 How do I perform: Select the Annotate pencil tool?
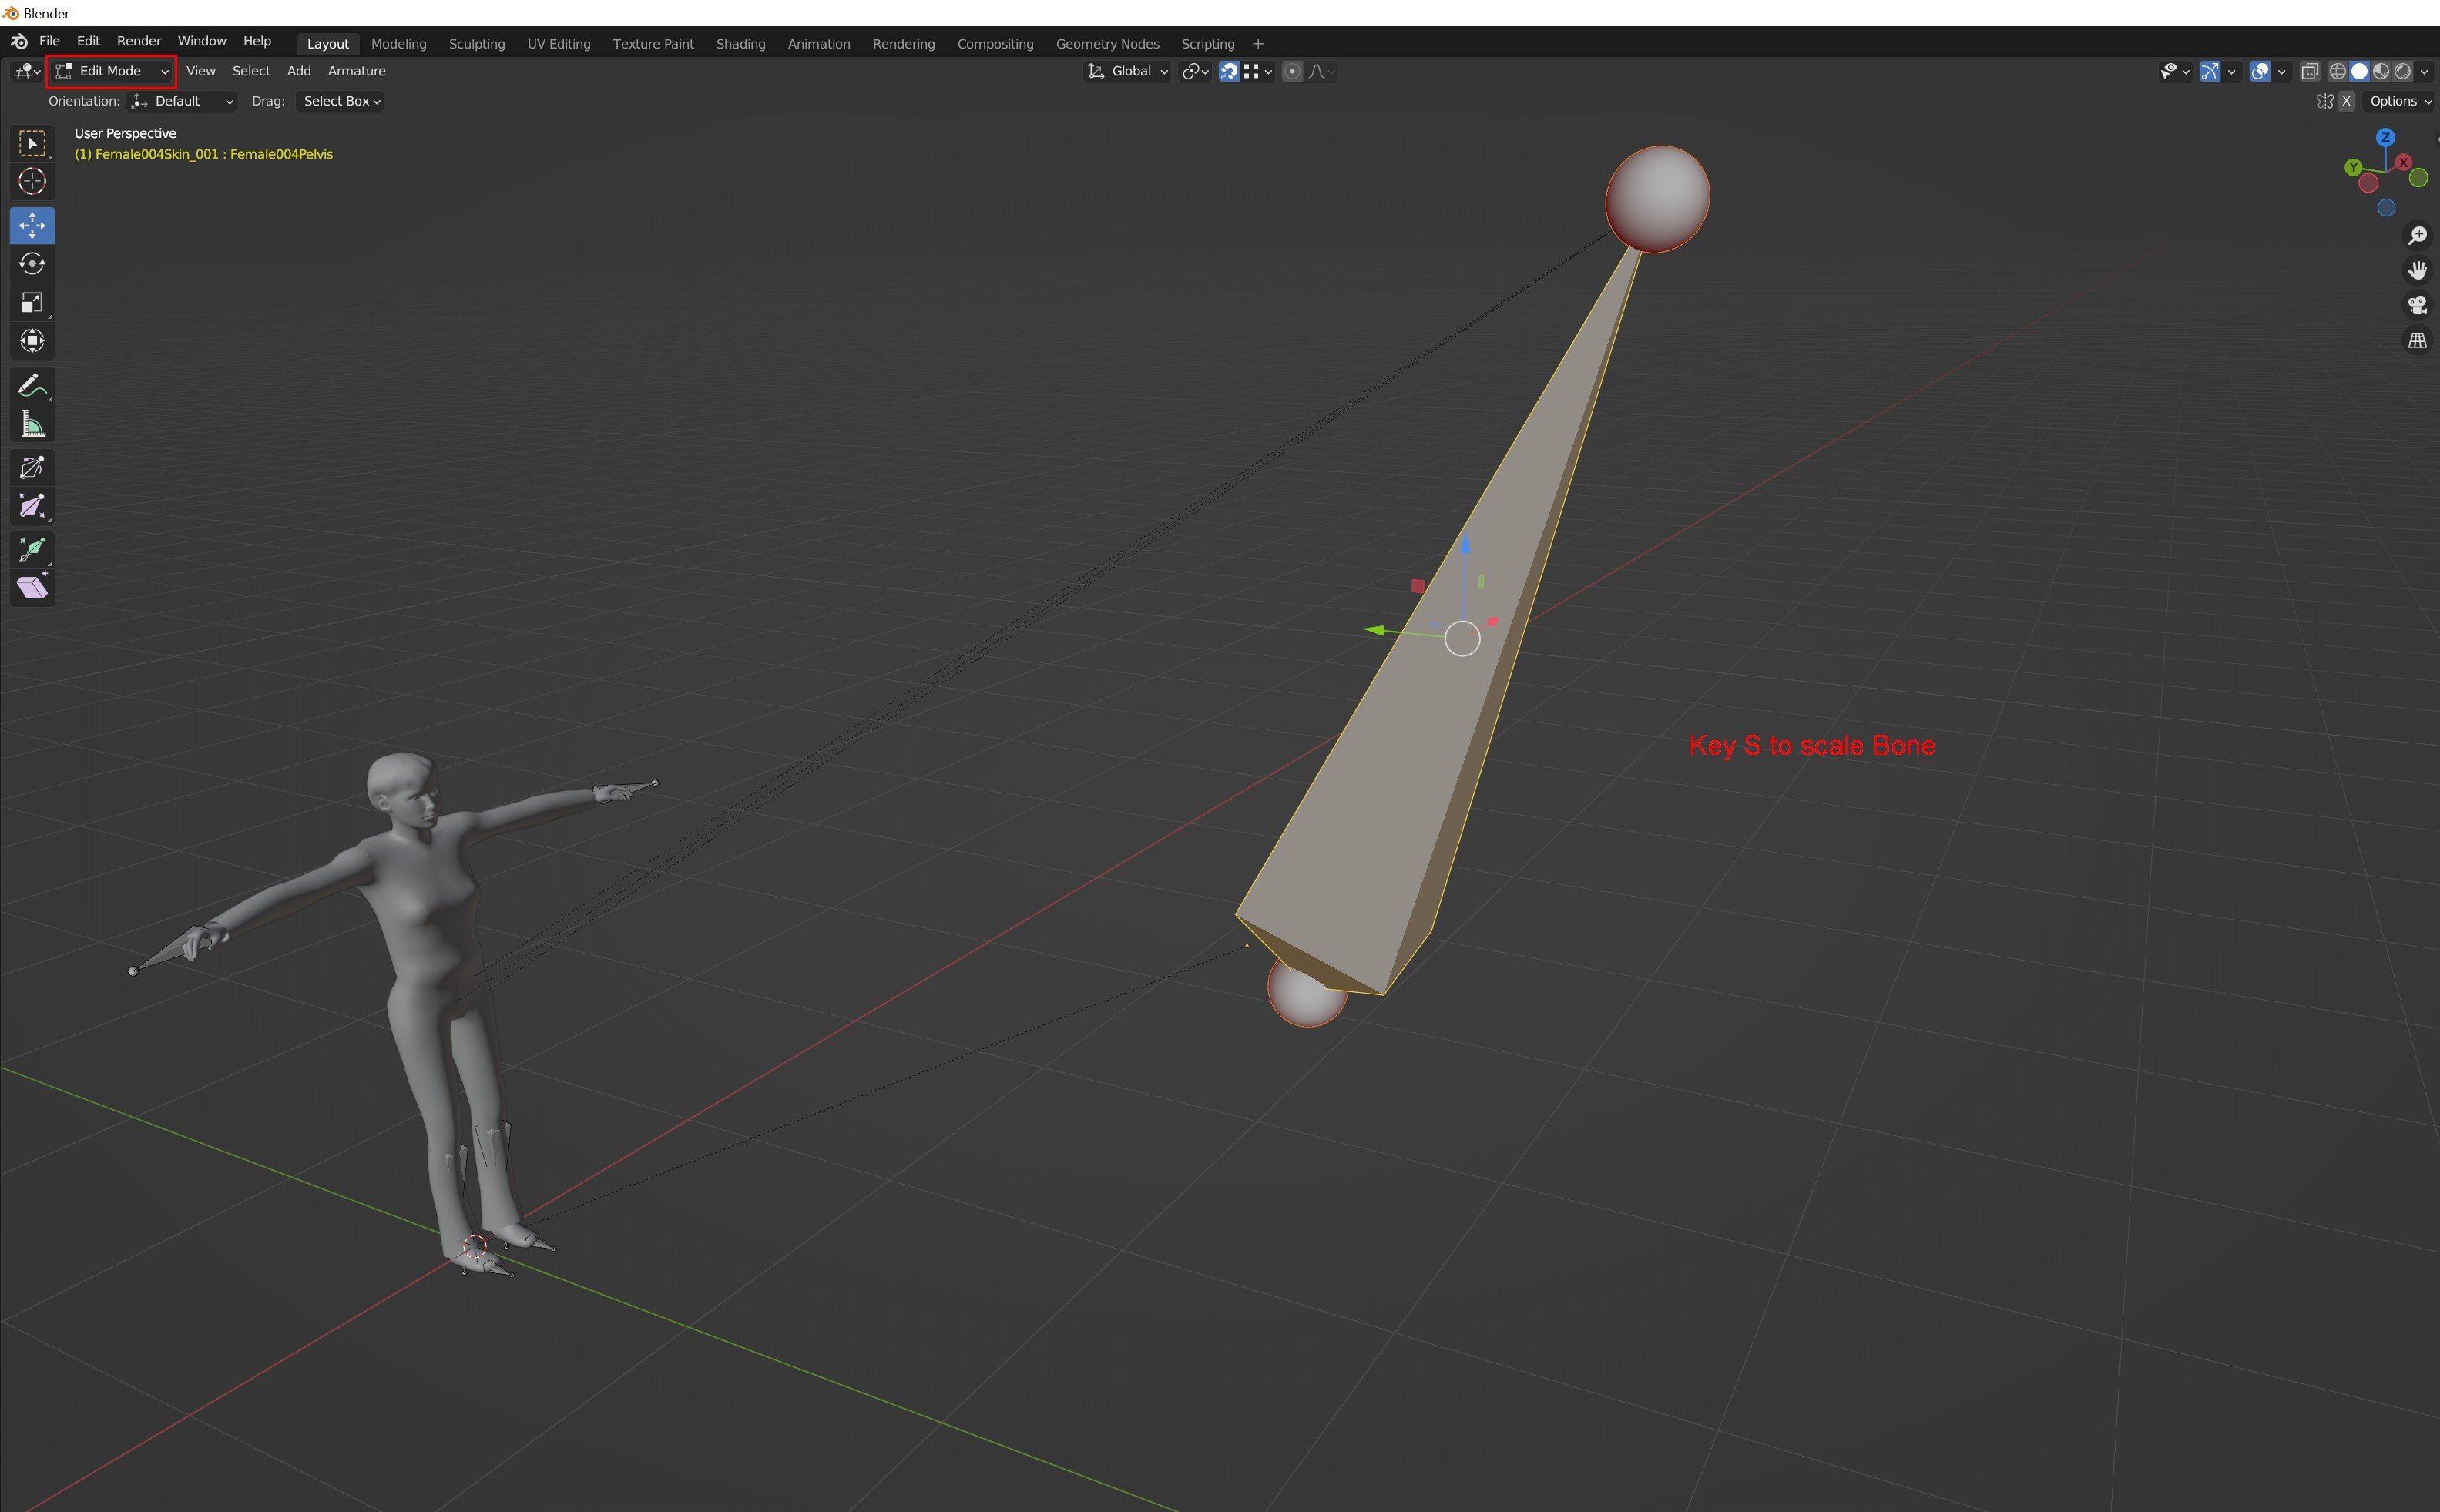(x=32, y=385)
